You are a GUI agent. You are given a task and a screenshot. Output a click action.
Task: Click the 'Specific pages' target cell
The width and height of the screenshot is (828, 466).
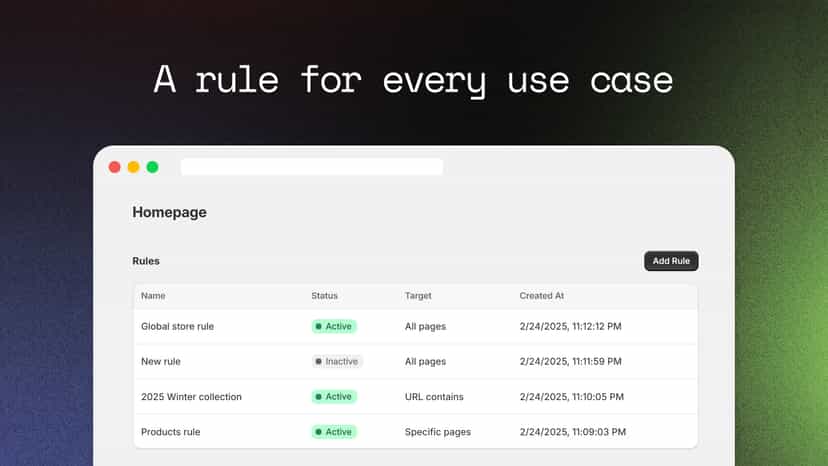(438, 432)
